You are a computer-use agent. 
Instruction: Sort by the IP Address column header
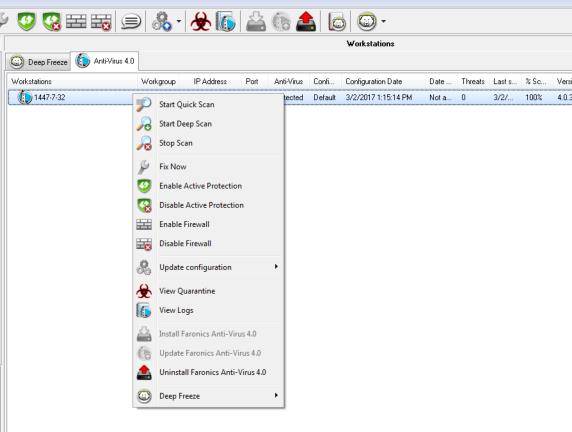tap(210, 81)
